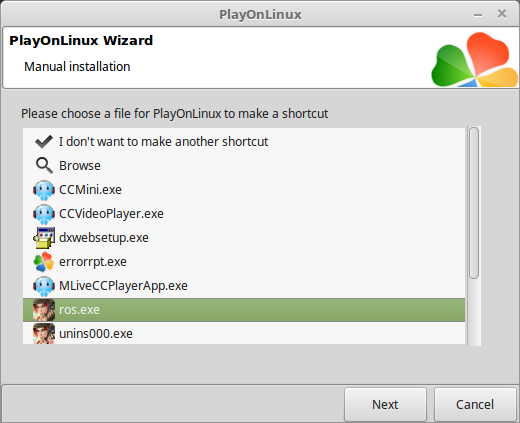Image resolution: width=520 pixels, height=423 pixels.
Task: Click the magnifying glass Browse icon
Action: tap(44, 166)
